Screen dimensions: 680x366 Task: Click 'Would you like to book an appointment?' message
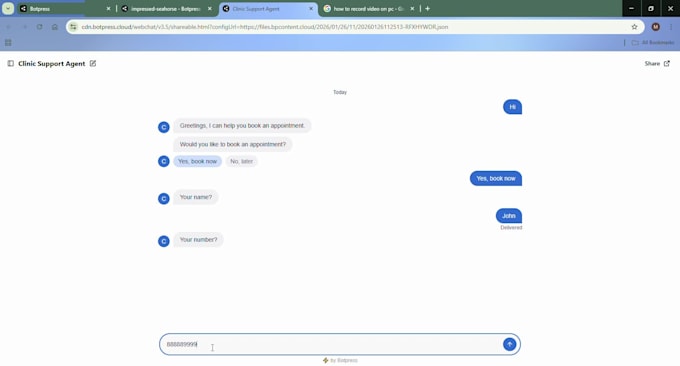click(x=233, y=144)
